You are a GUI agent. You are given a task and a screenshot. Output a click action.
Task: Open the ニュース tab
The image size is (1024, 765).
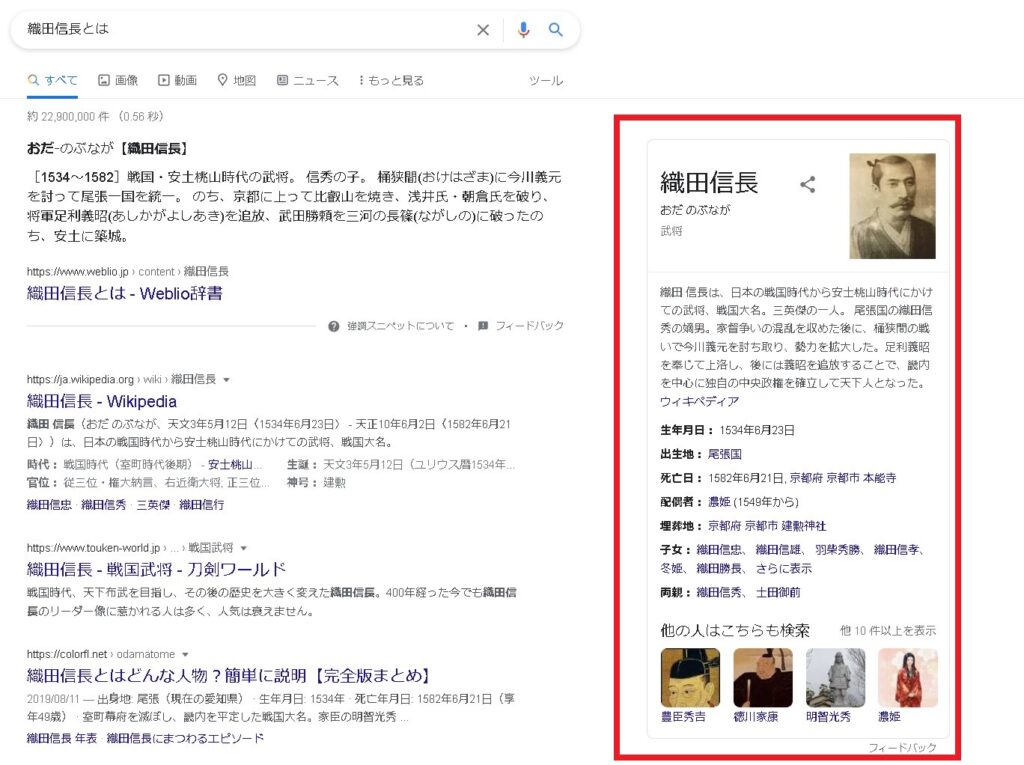click(308, 80)
